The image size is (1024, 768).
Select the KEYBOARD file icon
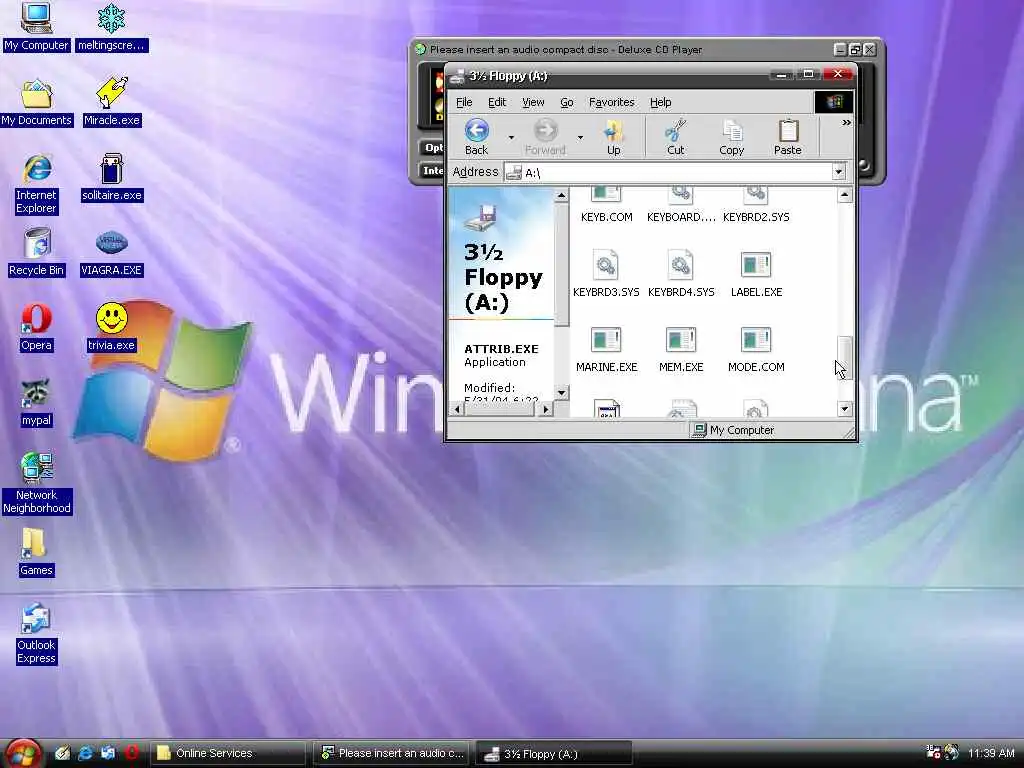(681, 206)
